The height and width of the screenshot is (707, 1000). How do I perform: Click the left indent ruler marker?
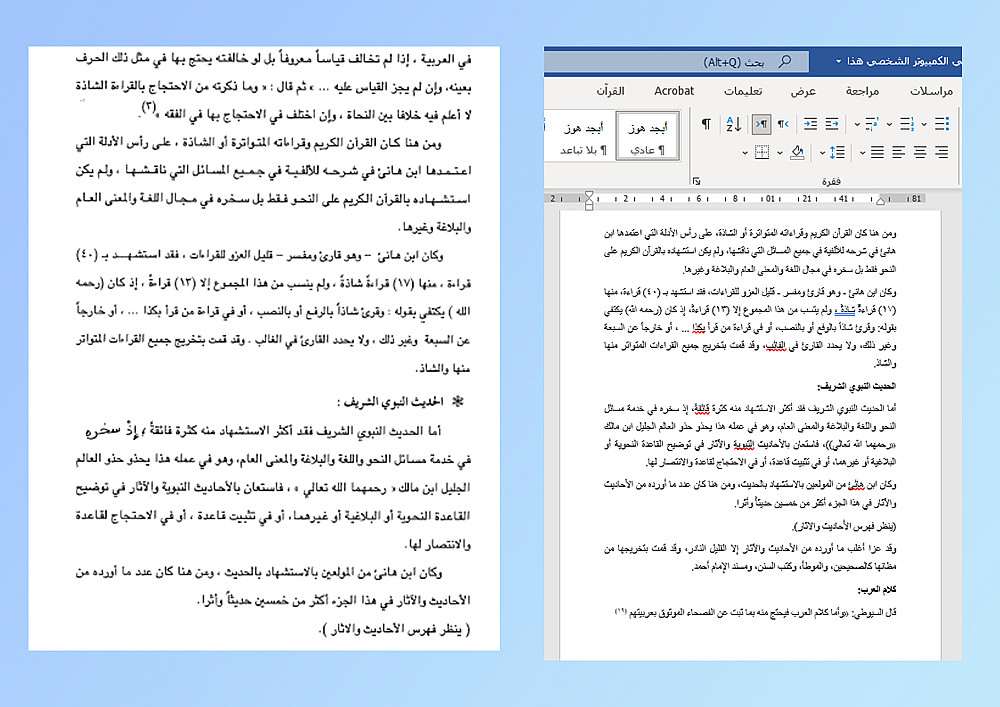589,206
